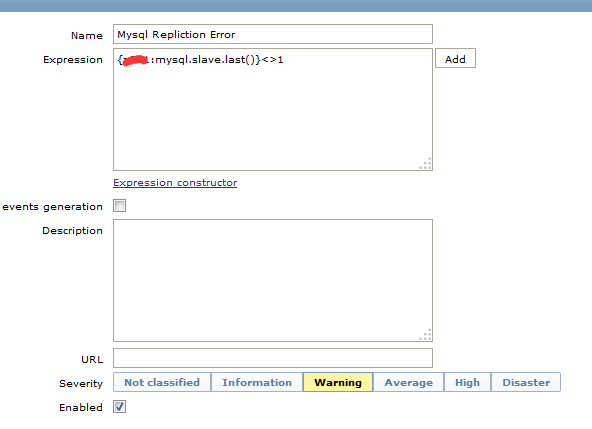Toggle the events generation checkbox

(x=119, y=206)
